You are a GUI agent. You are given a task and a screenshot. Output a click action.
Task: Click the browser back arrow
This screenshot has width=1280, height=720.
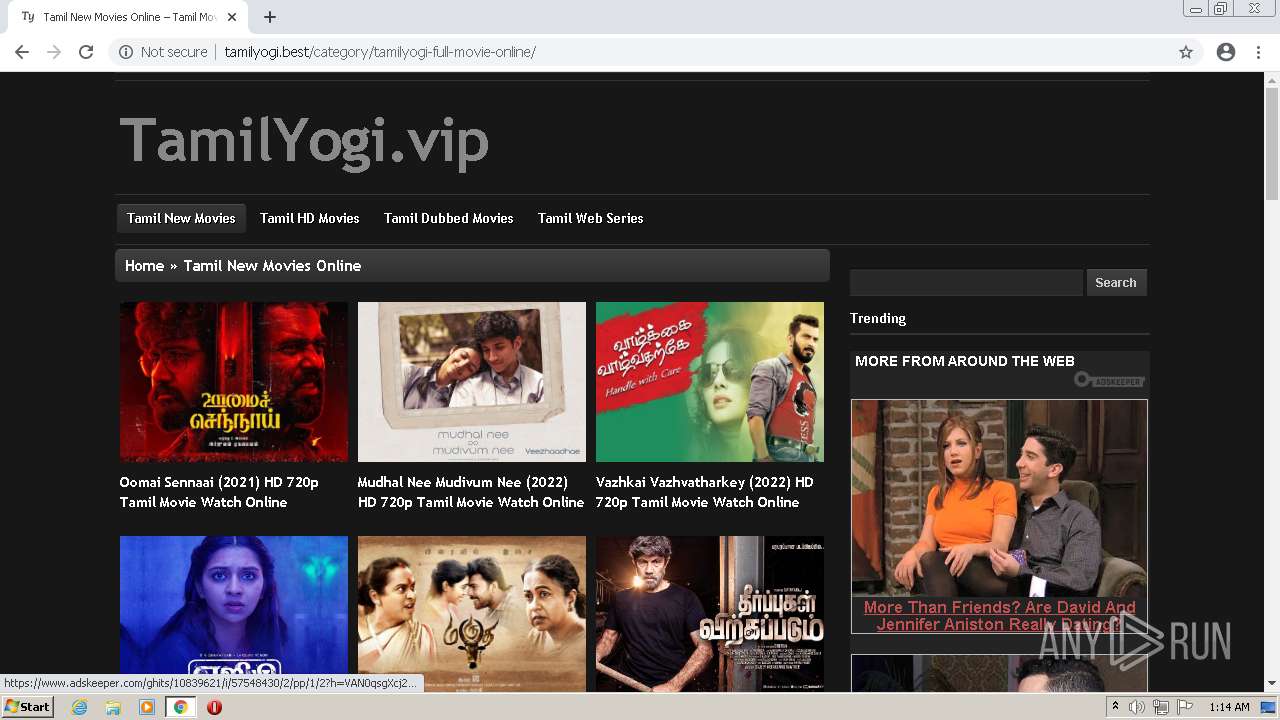(x=22, y=52)
